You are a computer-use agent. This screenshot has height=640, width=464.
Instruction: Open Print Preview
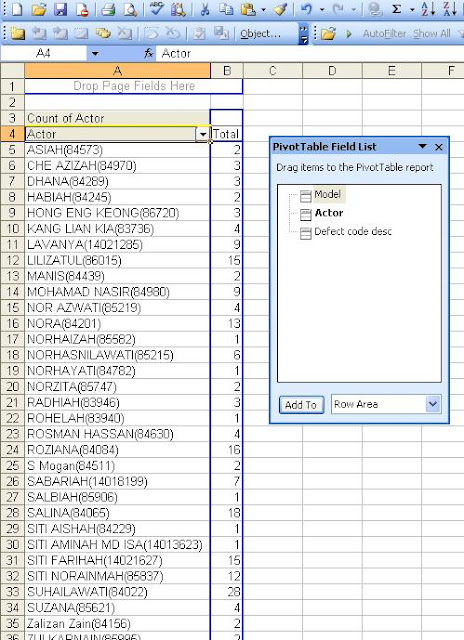[x=130, y=9]
